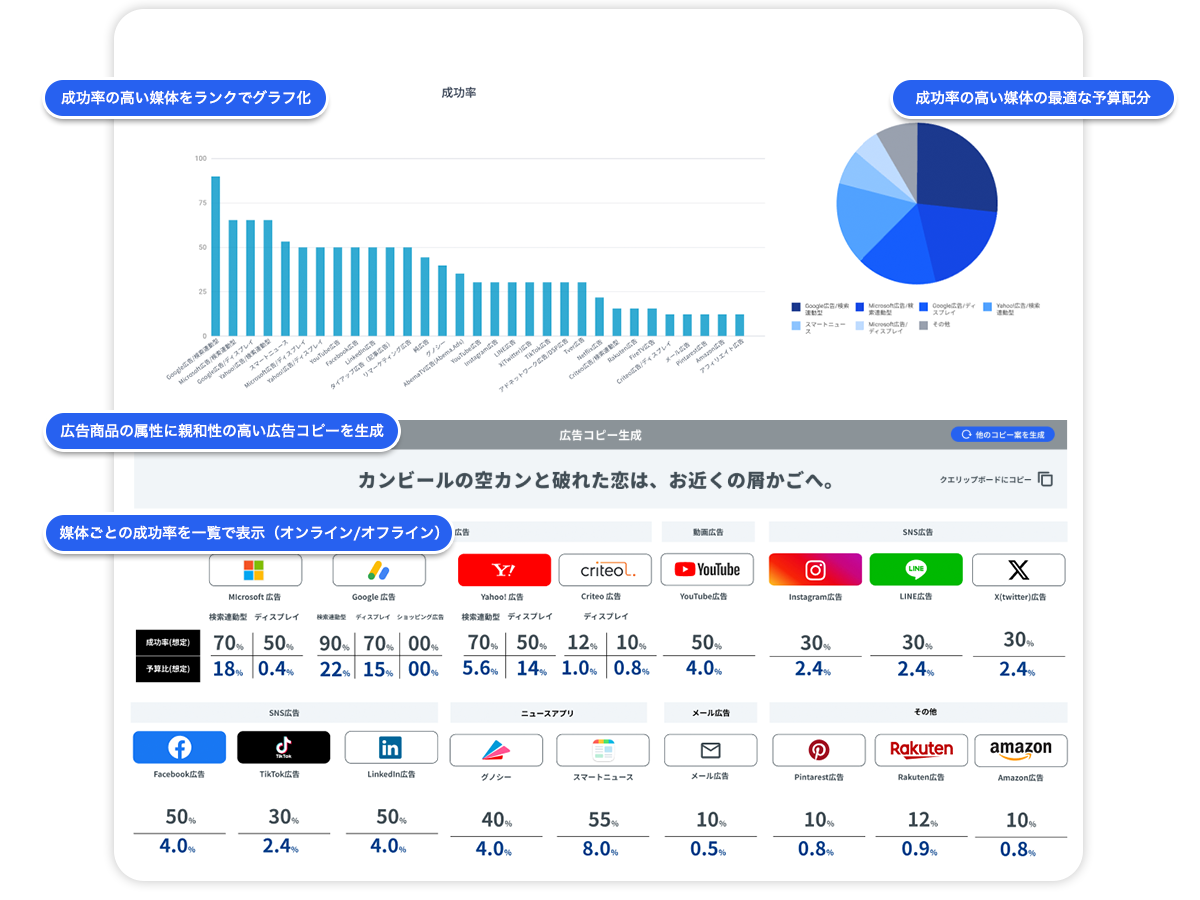This screenshot has height=900, width=1200.
Task: Click the Yahoo! advertising logo
Action: tap(504, 570)
